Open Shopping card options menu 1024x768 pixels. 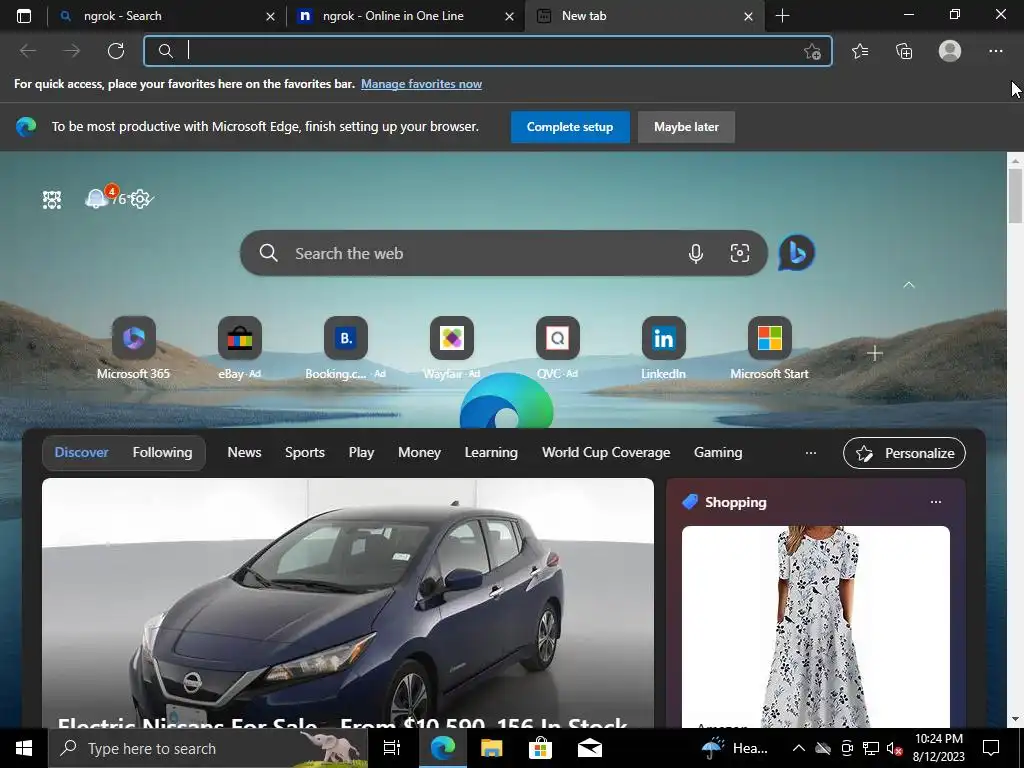tap(936, 502)
